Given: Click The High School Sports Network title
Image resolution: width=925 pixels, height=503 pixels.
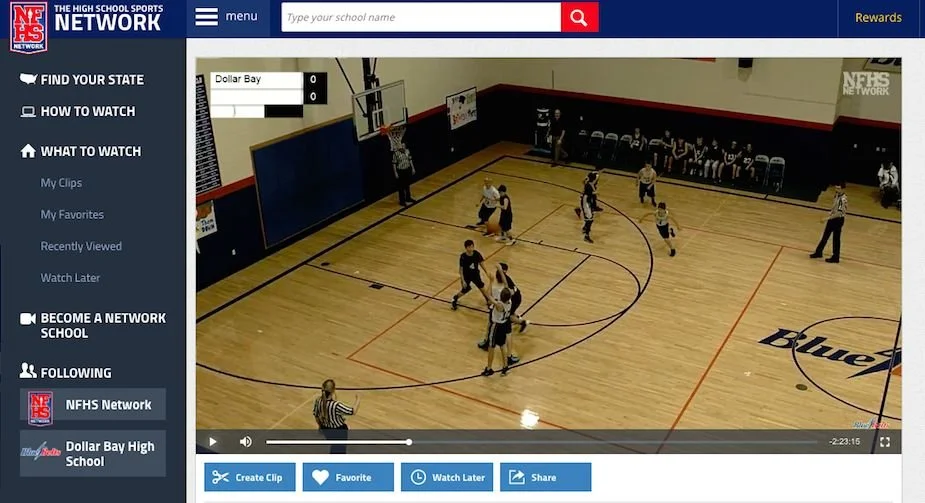Looking at the screenshot, I should pyautogui.click(x=108, y=18).
